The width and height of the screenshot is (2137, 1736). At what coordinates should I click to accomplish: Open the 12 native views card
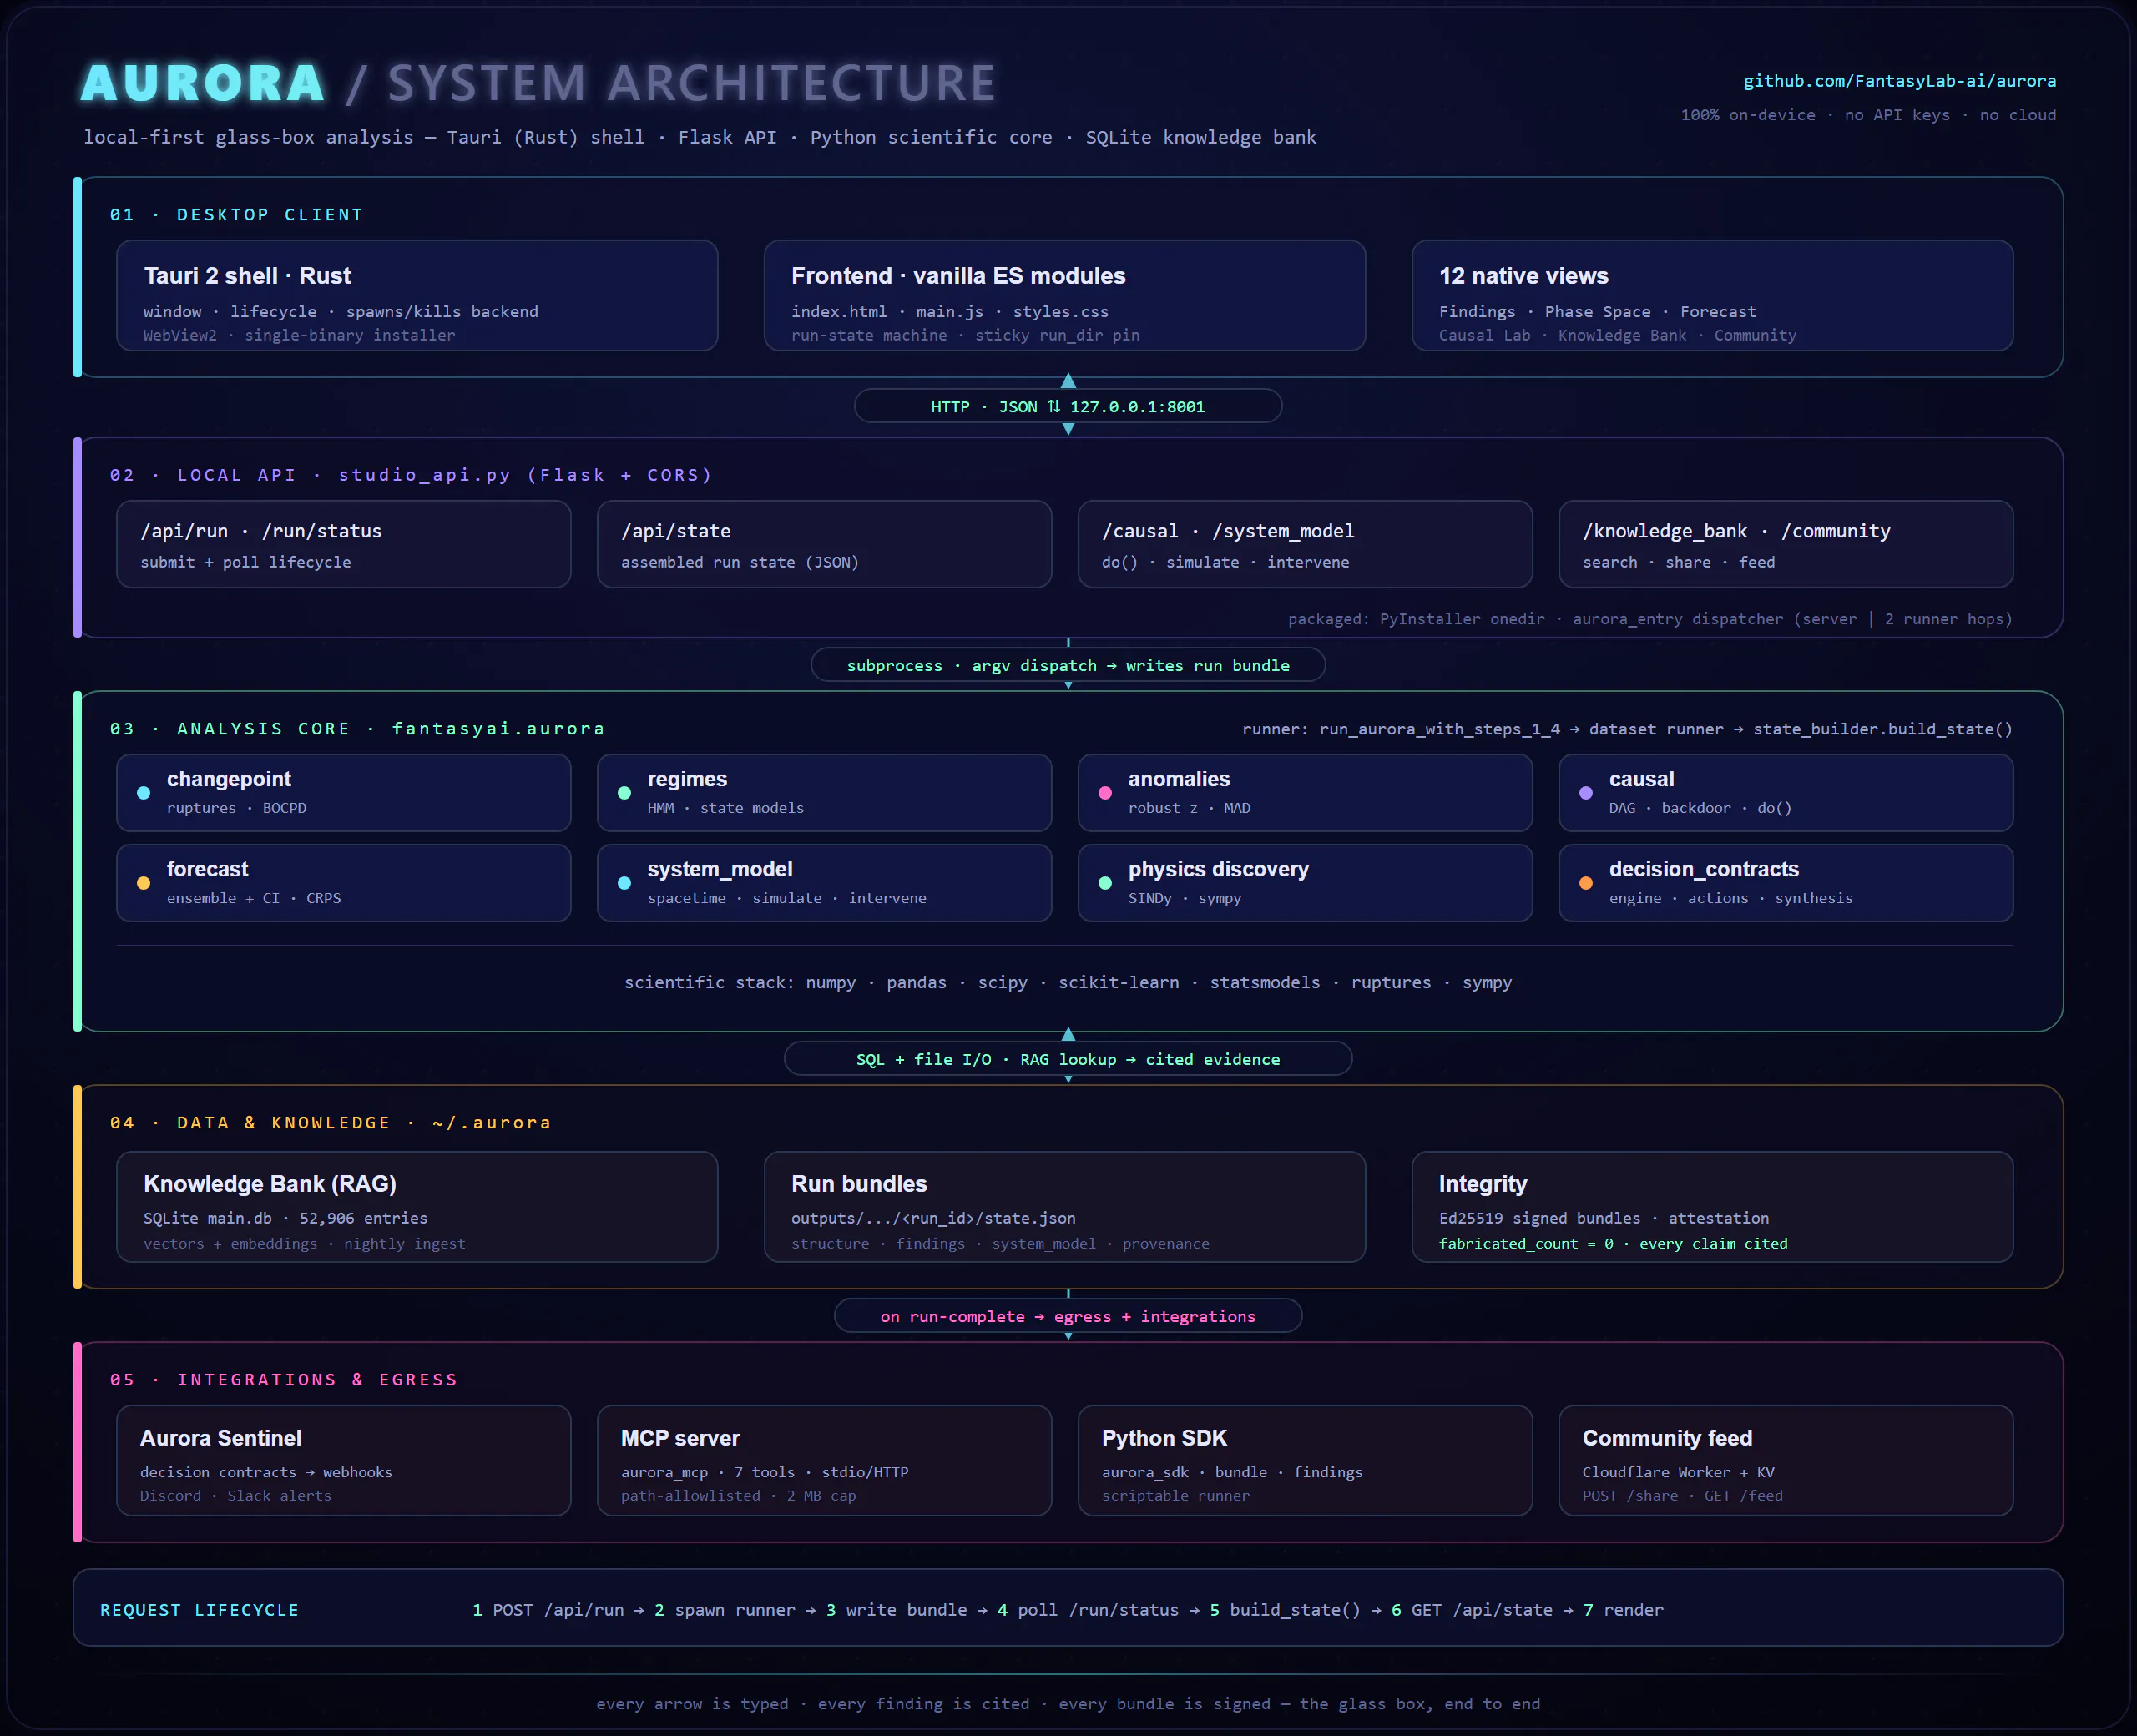click(1712, 295)
